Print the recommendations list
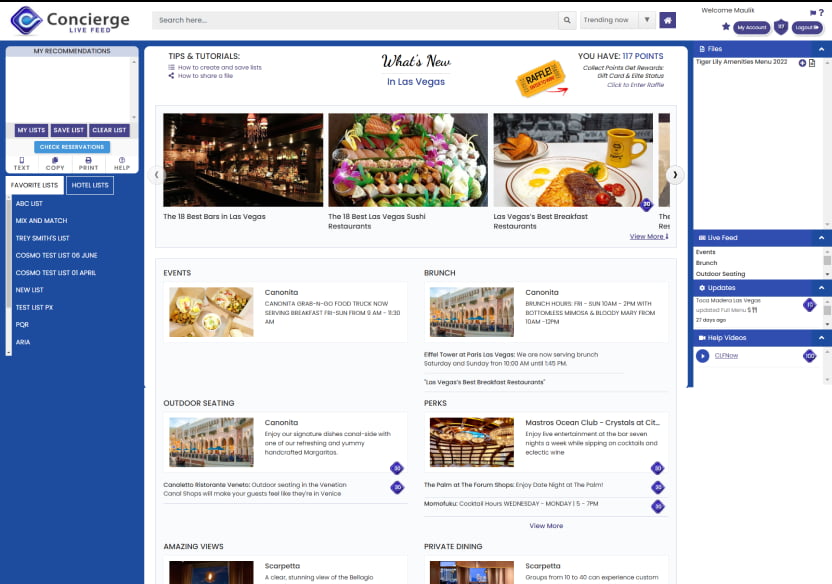The height and width of the screenshot is (584, 832). (x=88, y=163)
